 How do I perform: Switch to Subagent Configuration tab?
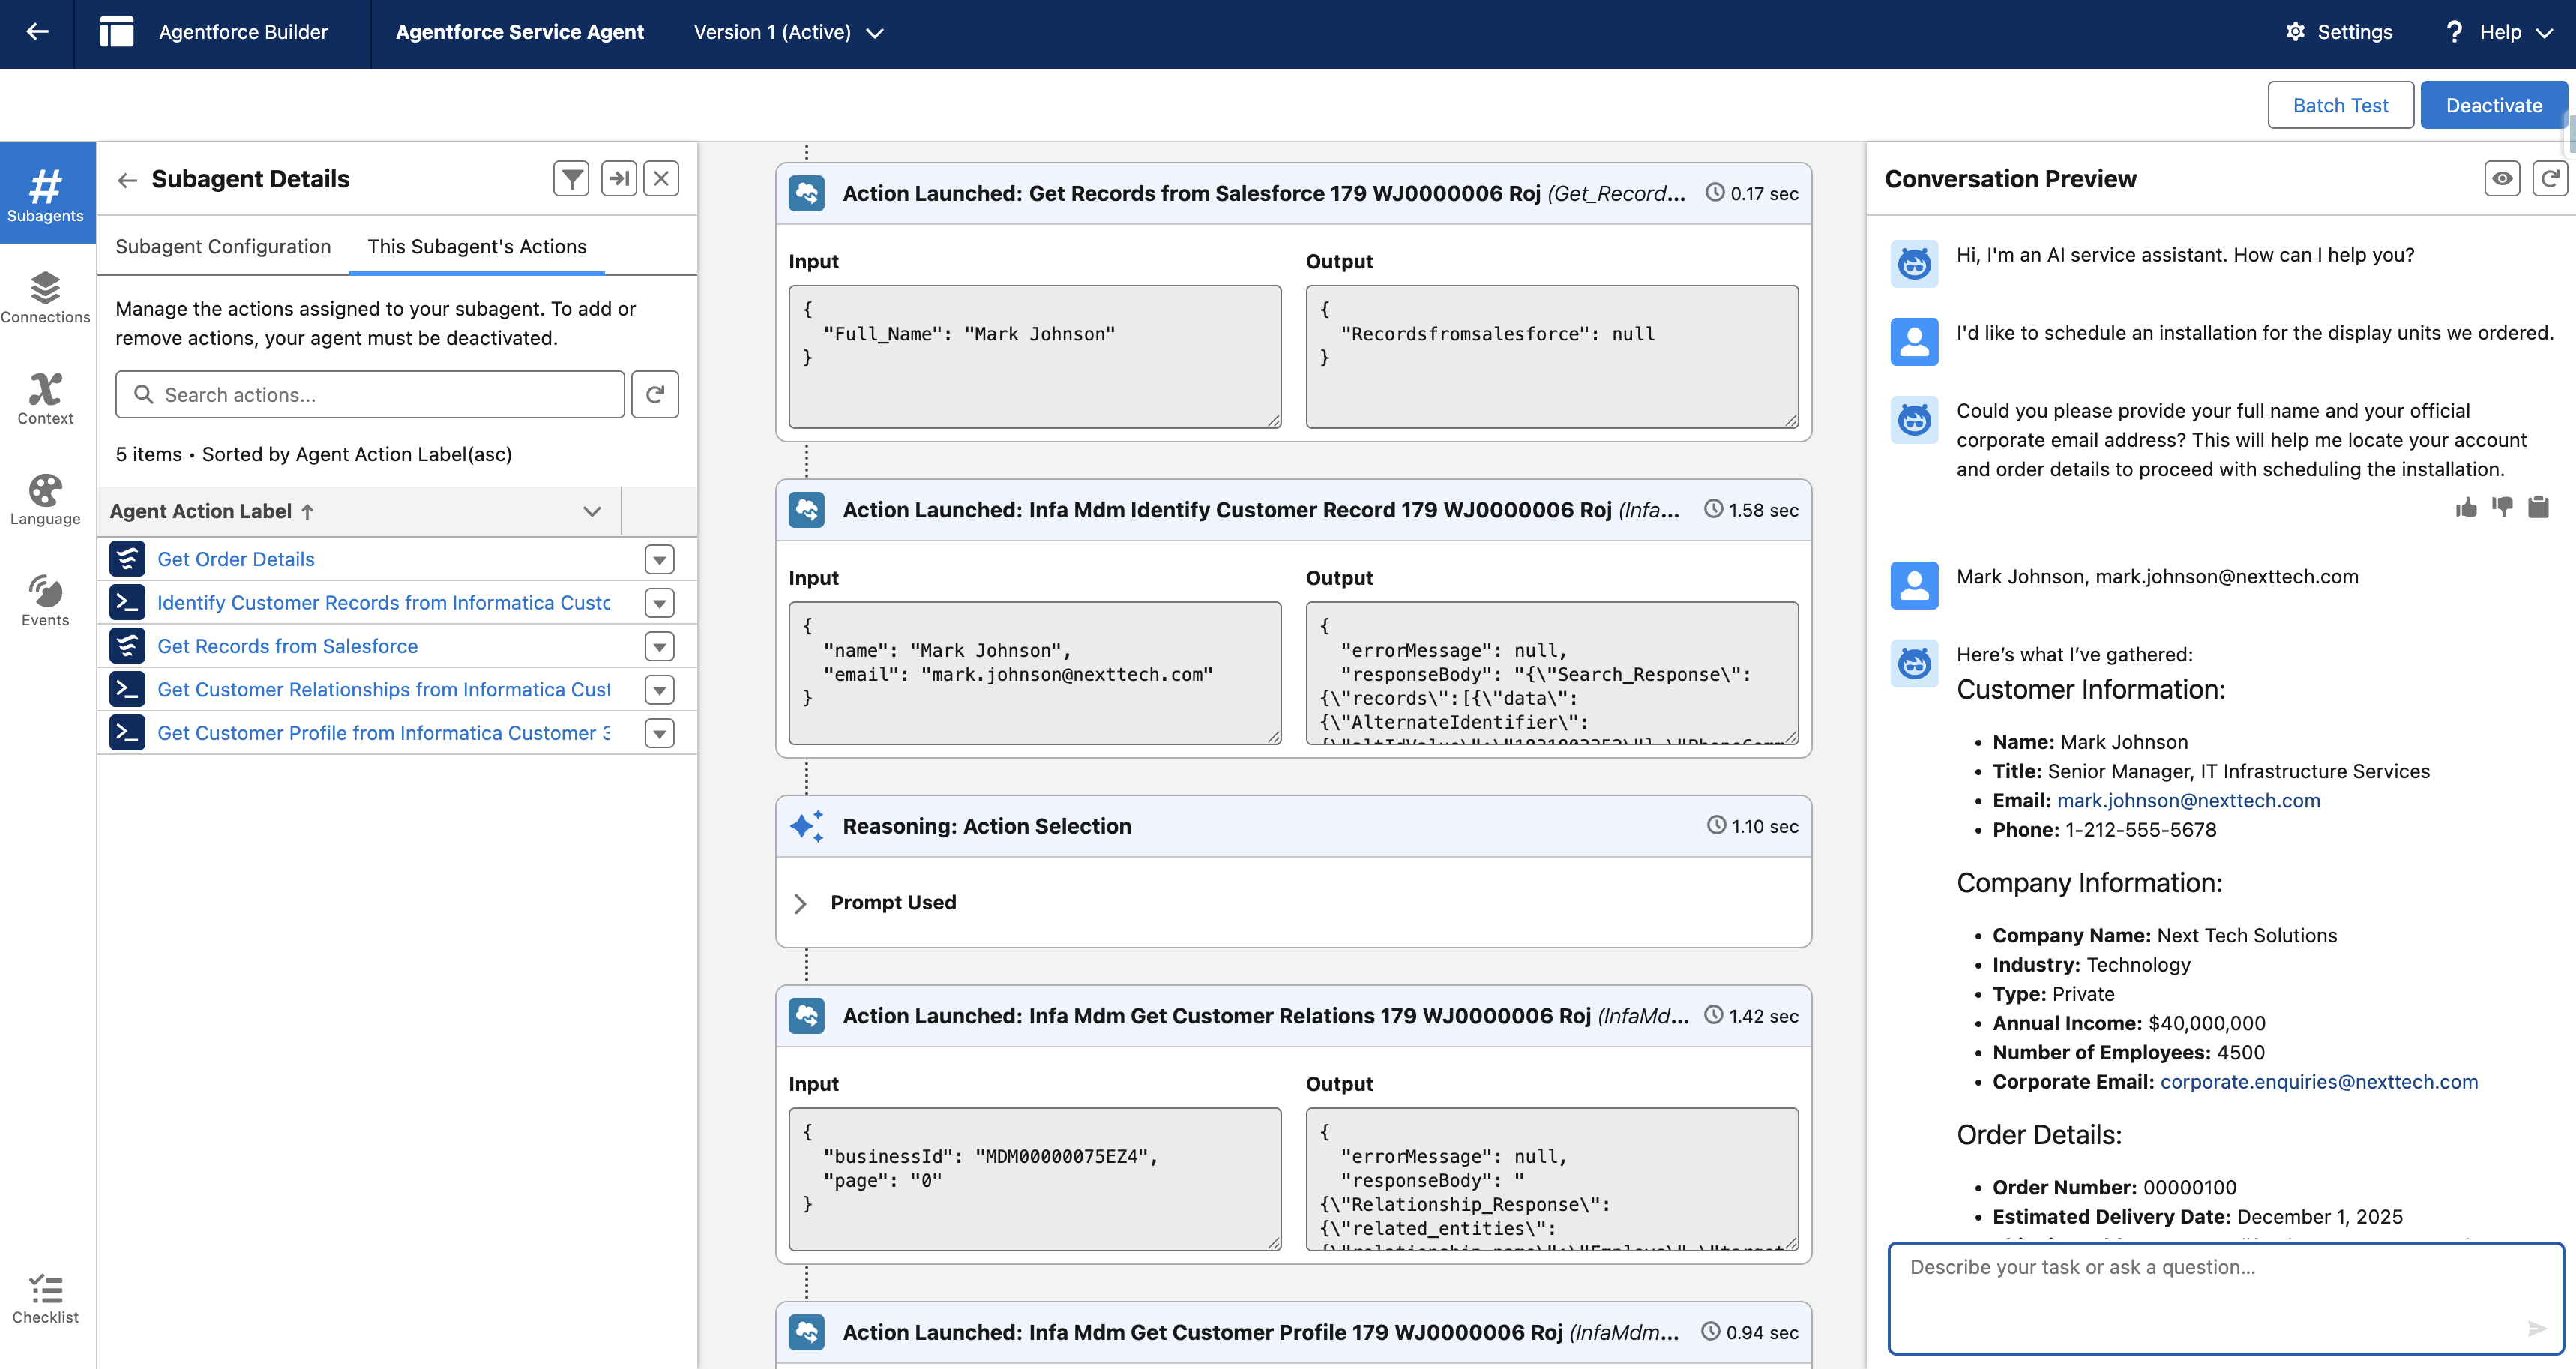[223, 246]
